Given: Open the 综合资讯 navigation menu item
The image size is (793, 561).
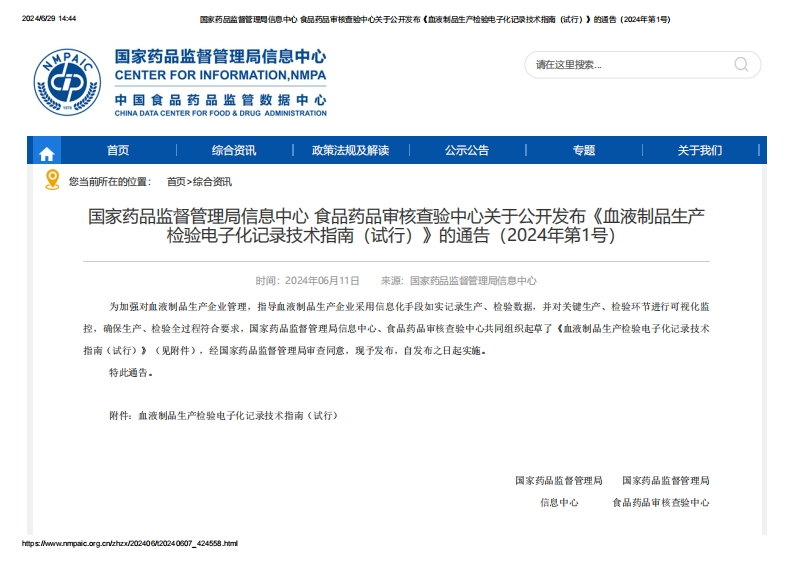Looking at the screenshot, I should (233, 151).
